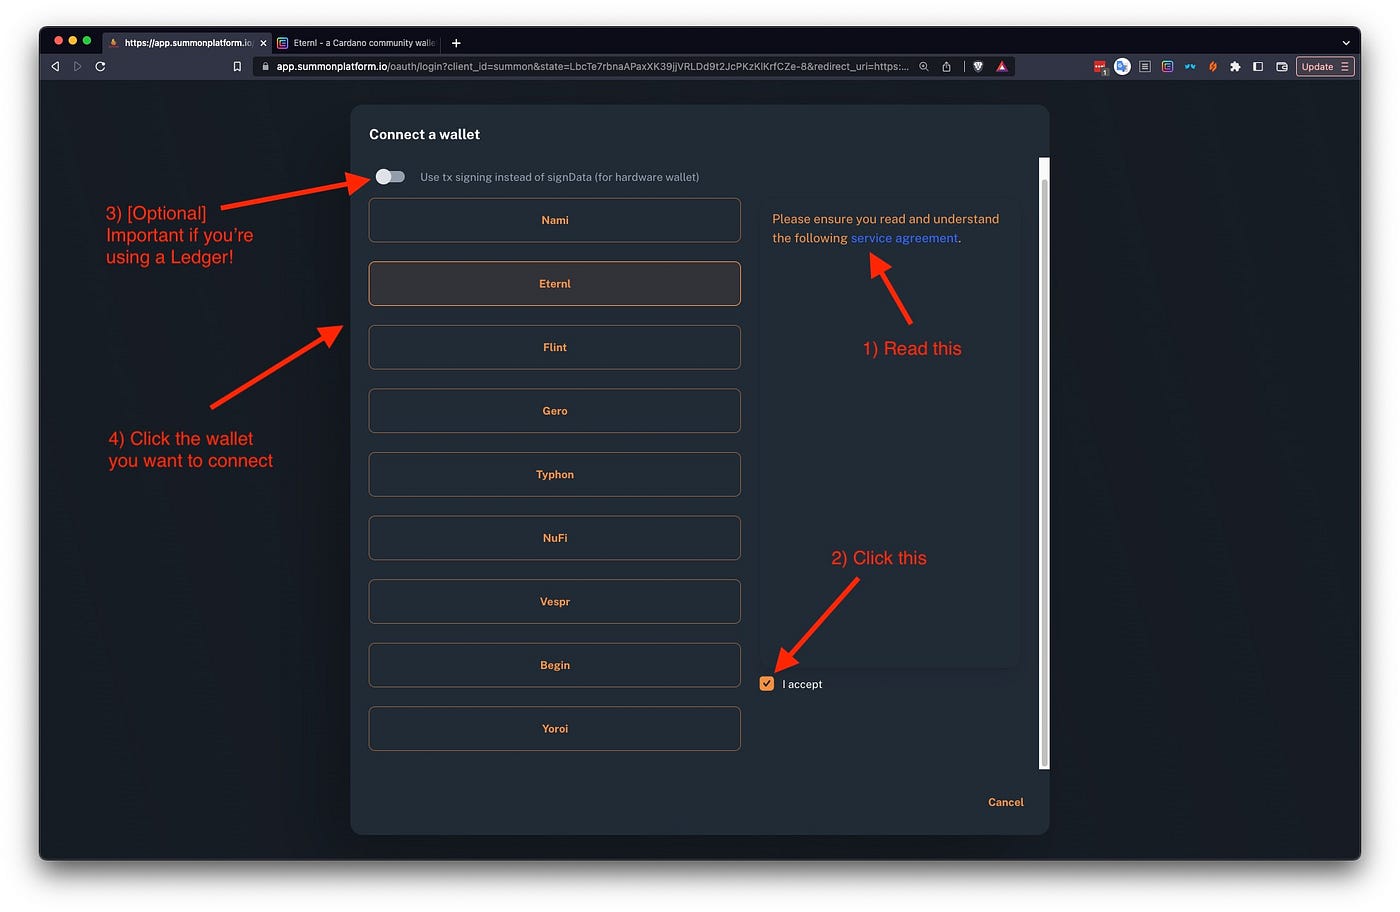Open Brave Shields lion icon
The width and height of the screenshot is (1400, 912).
tap(978, 67)
